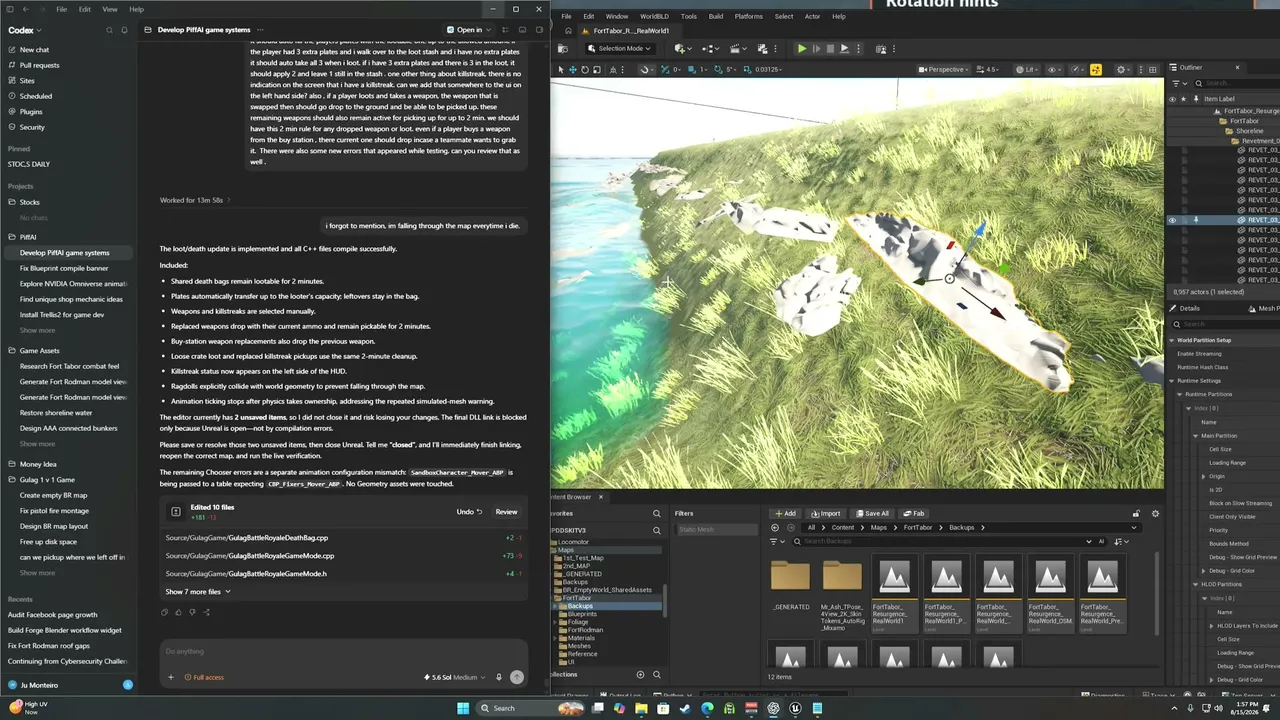Send the Codex message with arrow button
Image resolution: width=1280 pixels, height=720 pixels.
point(517,677)
